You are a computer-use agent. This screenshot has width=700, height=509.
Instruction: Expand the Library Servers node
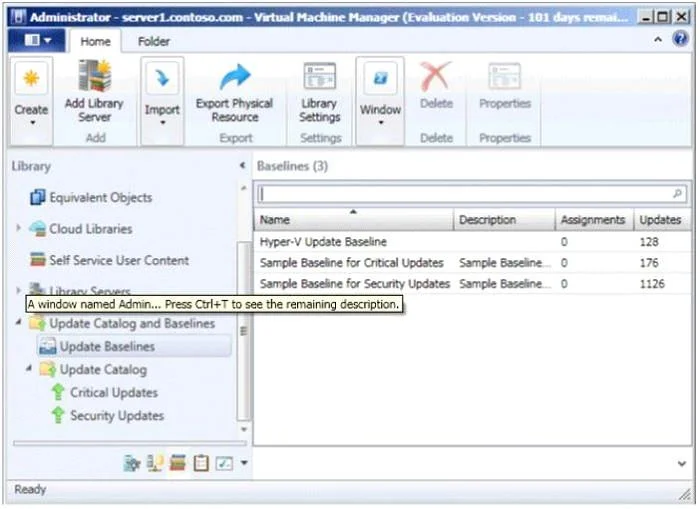pyautogui.click(x=18, y=290)
